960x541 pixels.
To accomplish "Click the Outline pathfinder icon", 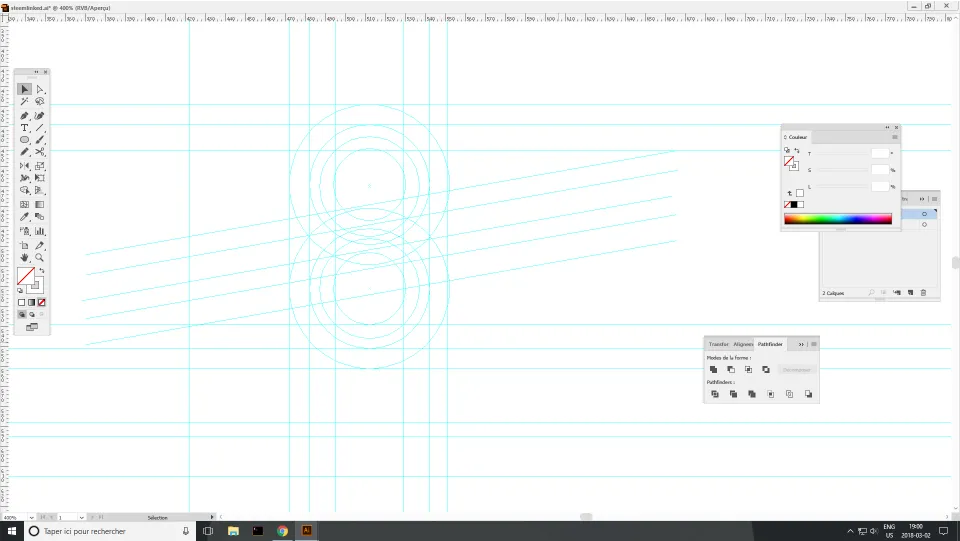I will click(789, 394).
